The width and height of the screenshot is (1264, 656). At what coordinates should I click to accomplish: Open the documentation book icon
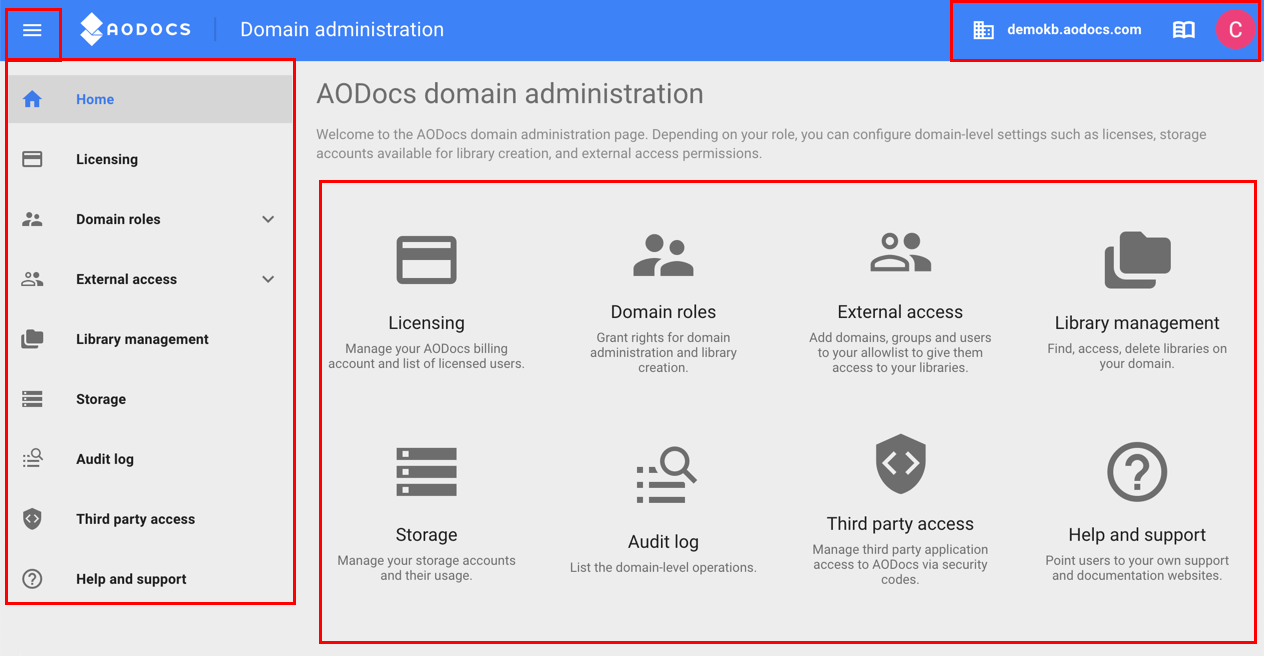(1184, 30)
